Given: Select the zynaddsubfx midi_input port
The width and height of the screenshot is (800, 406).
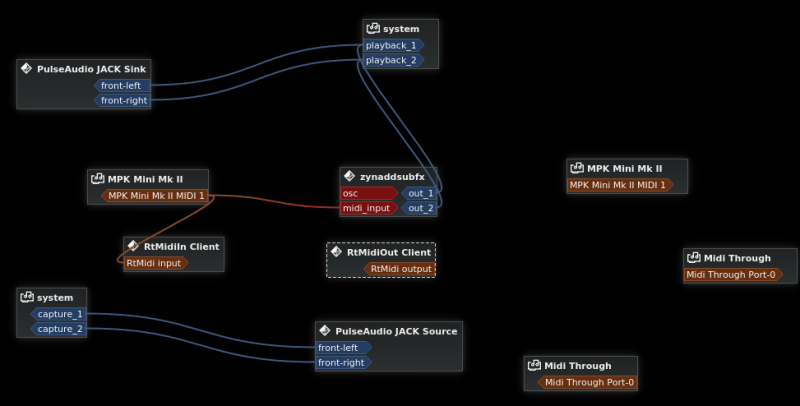Looking at the screenshot, I should [x=369, y=208].
